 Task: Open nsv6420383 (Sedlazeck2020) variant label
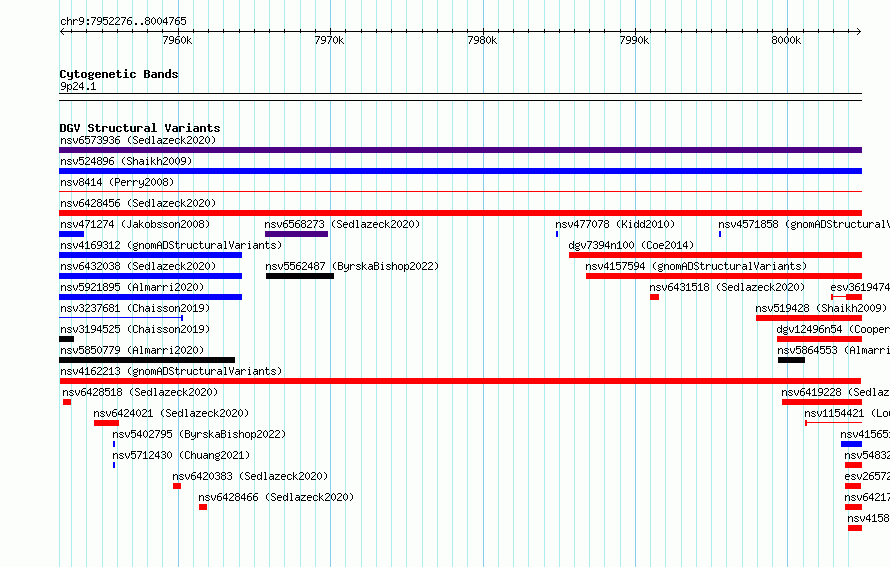250,476
